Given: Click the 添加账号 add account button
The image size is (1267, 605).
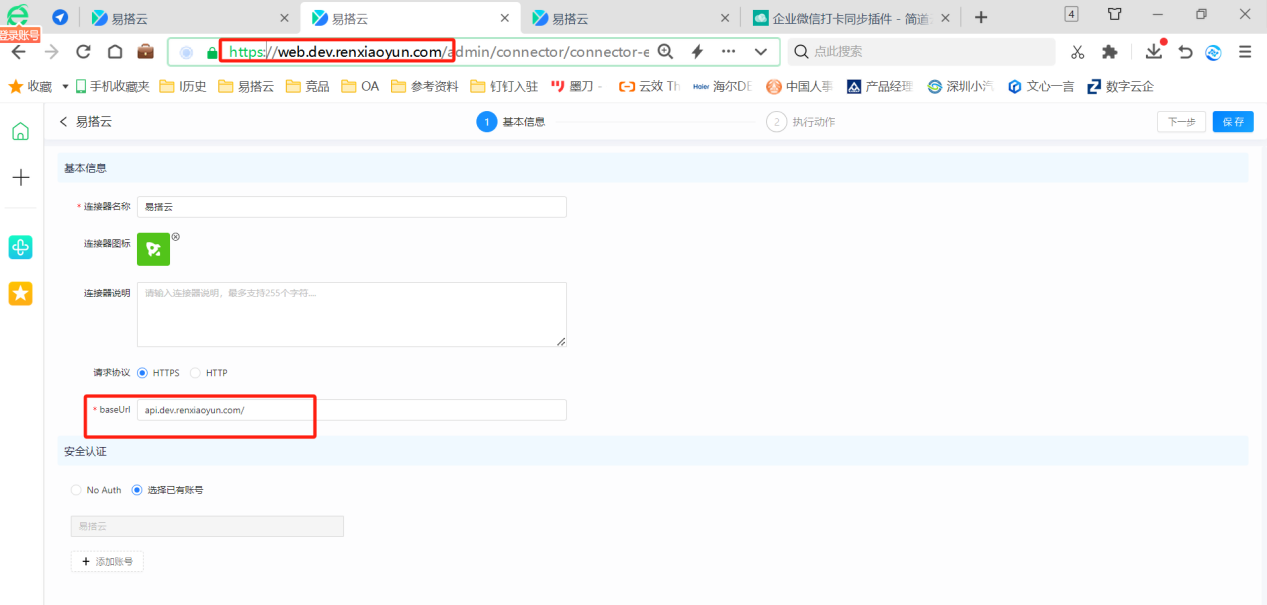Looking at the screenshot, I should point(107,562).
